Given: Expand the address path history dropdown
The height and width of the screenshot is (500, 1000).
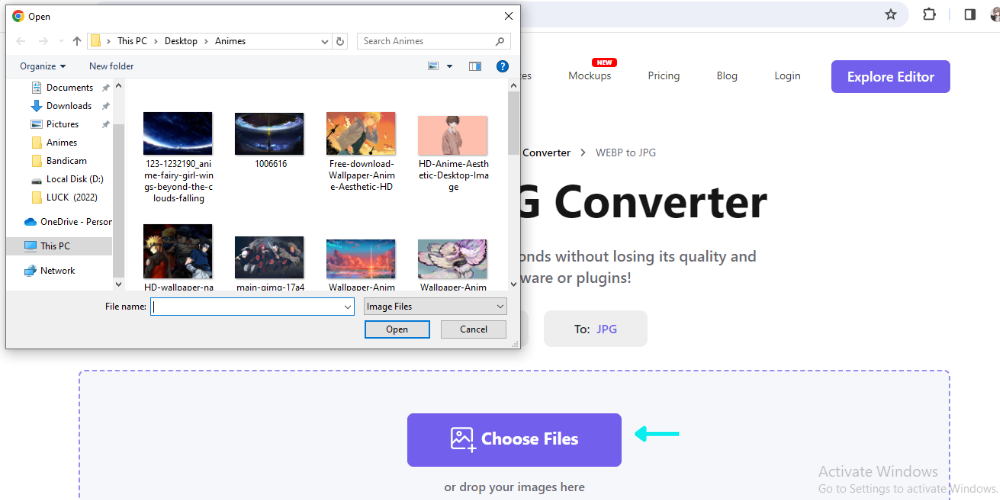Looking at the screenshot, I should [325, 41].
